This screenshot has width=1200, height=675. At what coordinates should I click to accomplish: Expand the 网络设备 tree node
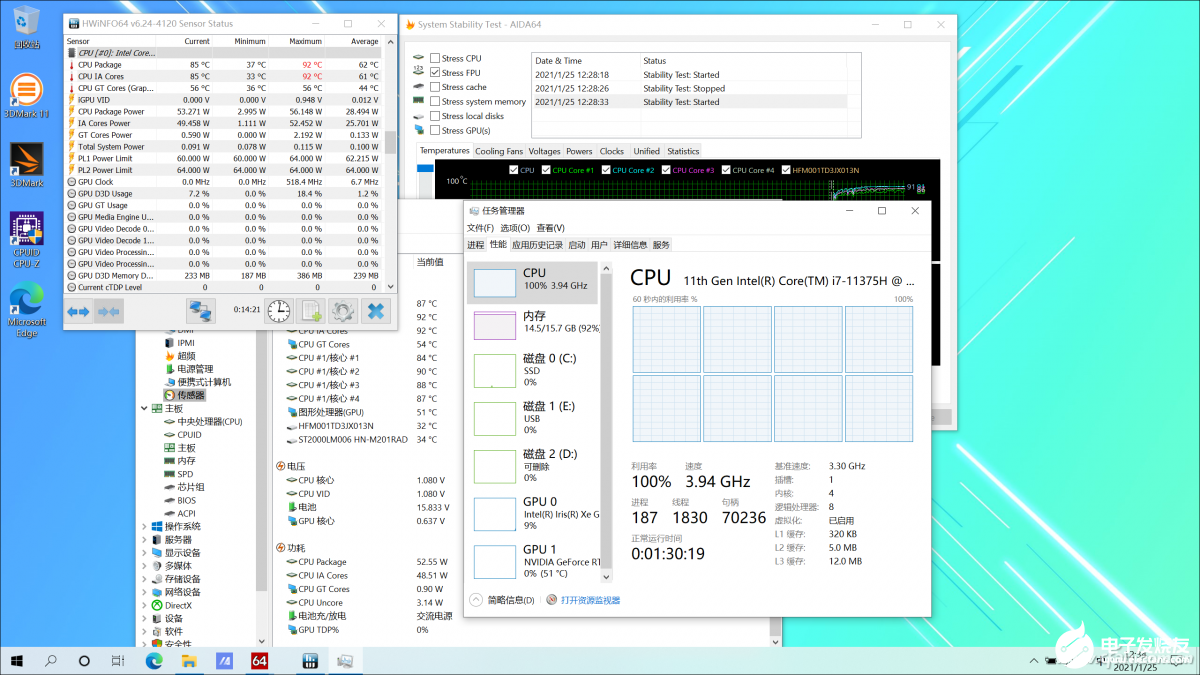pos(145,592)
